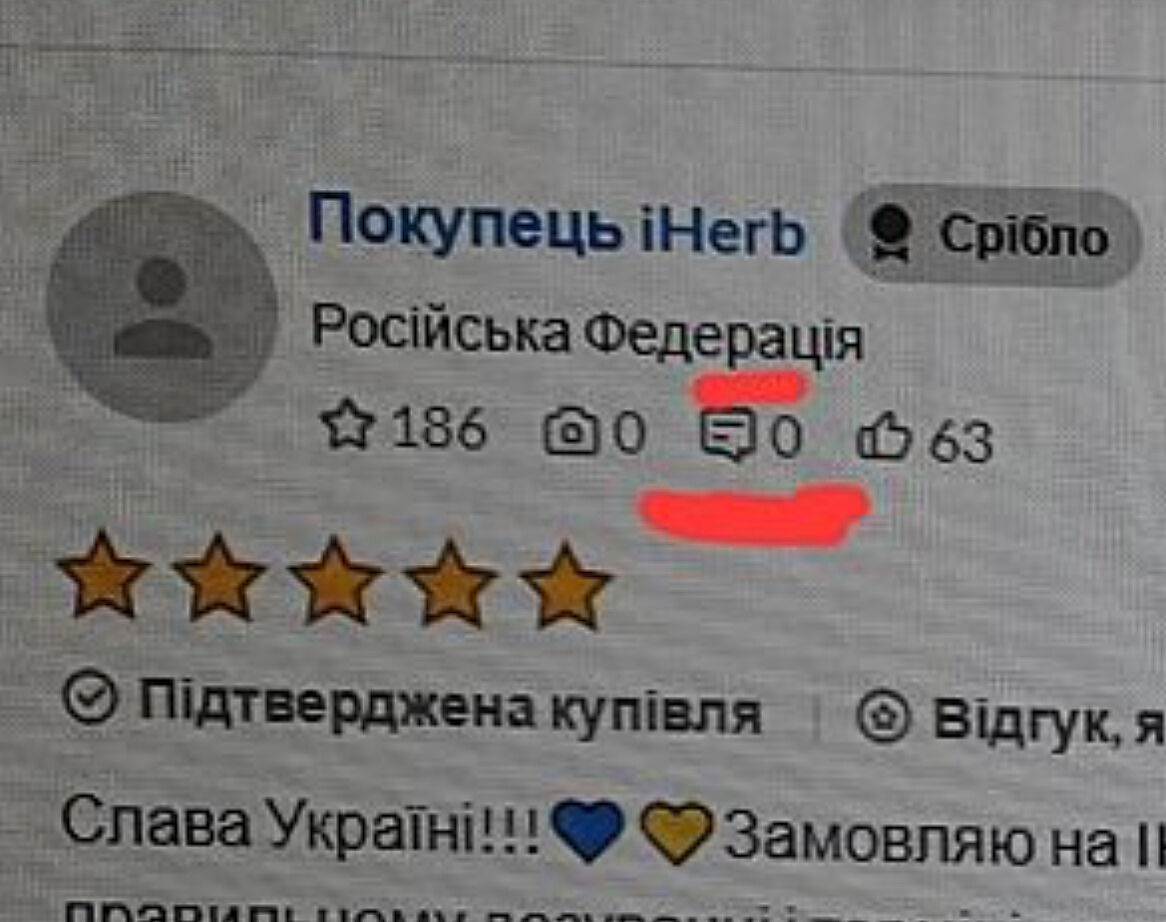Click the 186 reviews count
This screenshot has width=1166, height=922.
(439, 428)
